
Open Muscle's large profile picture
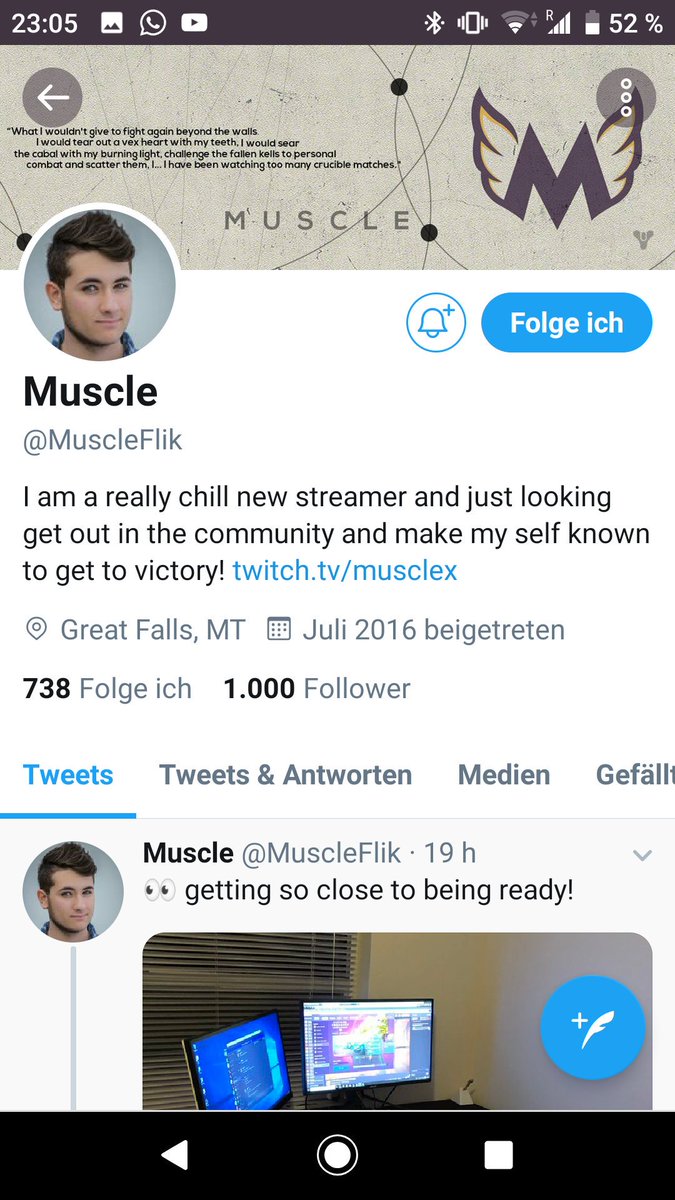coord(100,286)
